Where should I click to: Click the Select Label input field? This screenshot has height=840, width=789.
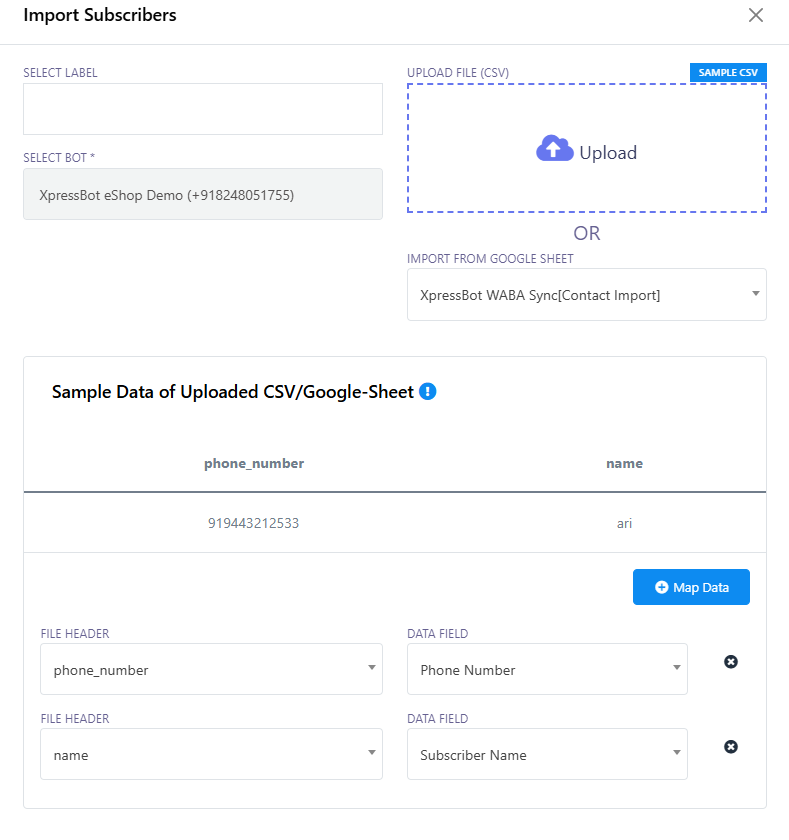click(x=203, y=109)
